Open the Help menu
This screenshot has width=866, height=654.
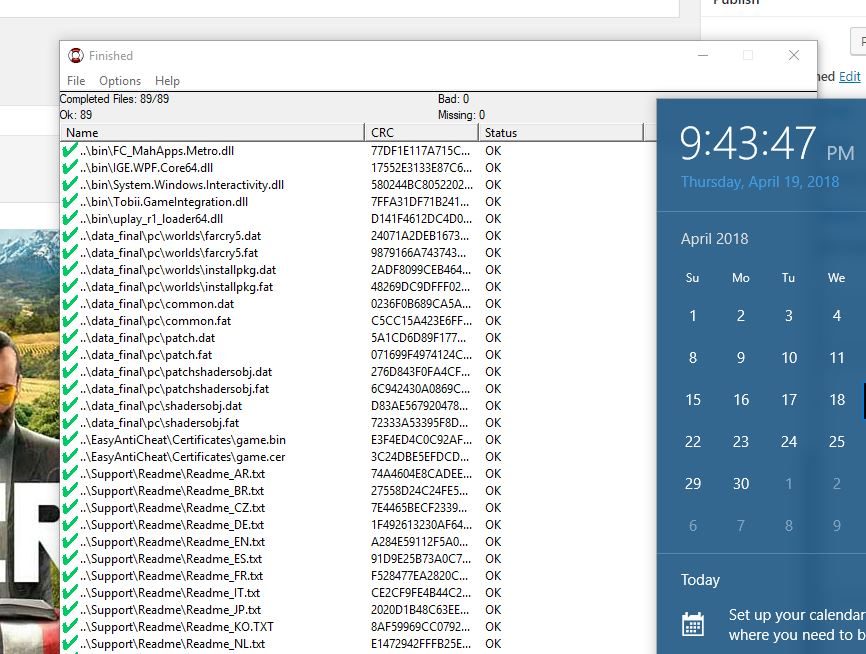click(x=167, y=81)
